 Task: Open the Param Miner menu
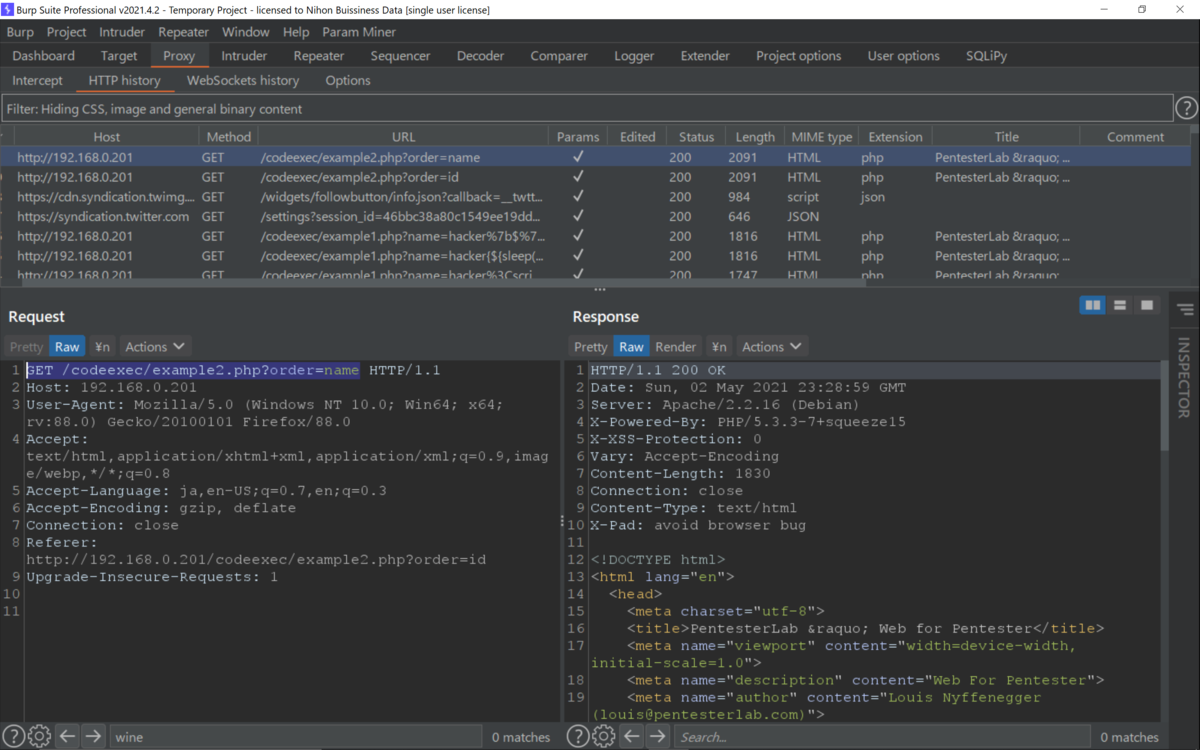click(x=359, y=32)
